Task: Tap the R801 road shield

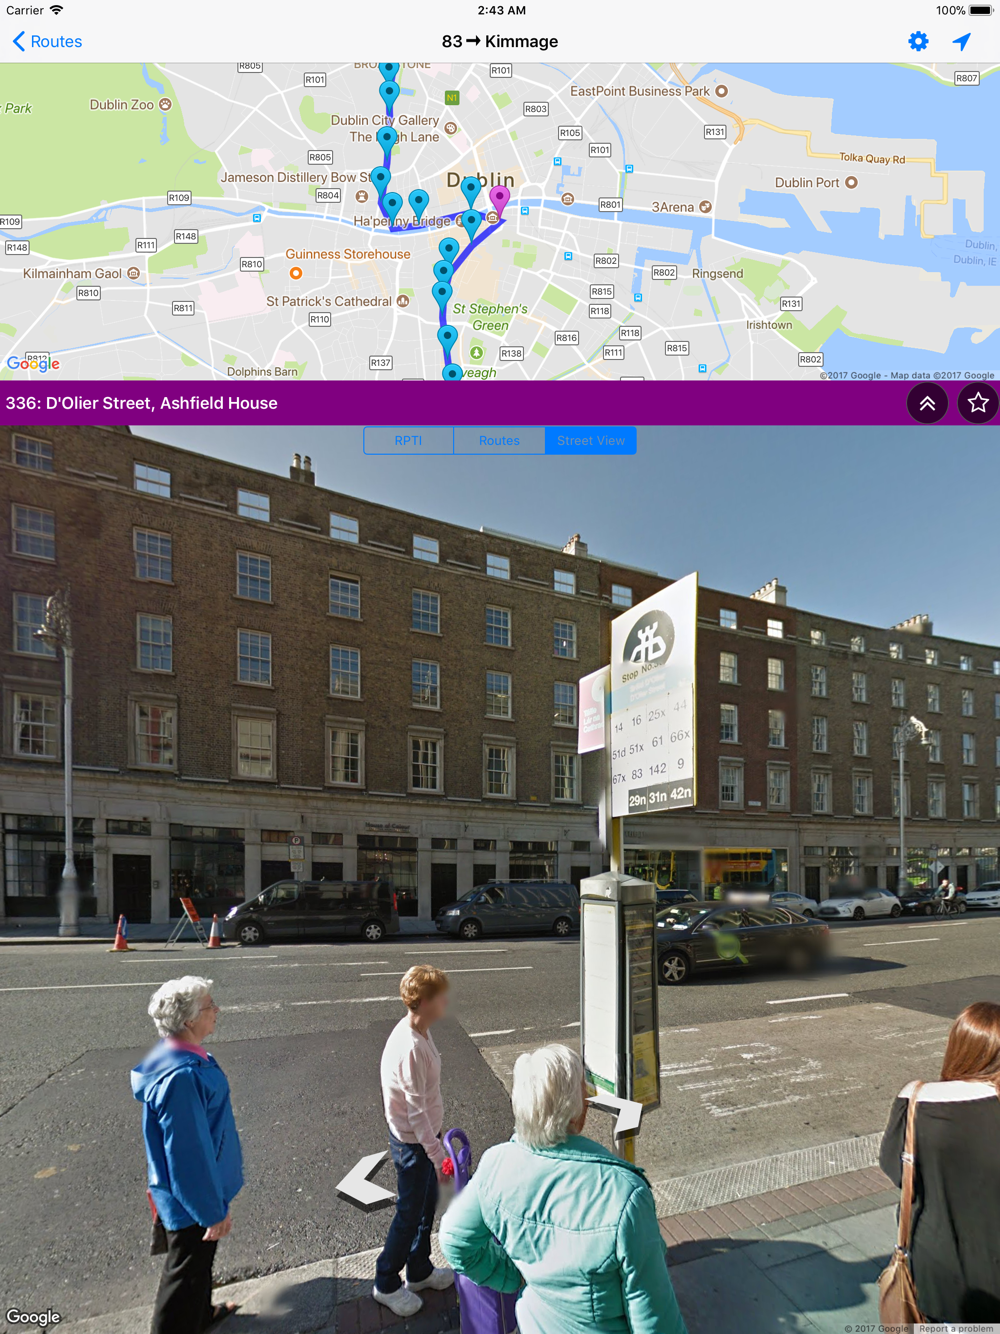Action: click(610, 204)
